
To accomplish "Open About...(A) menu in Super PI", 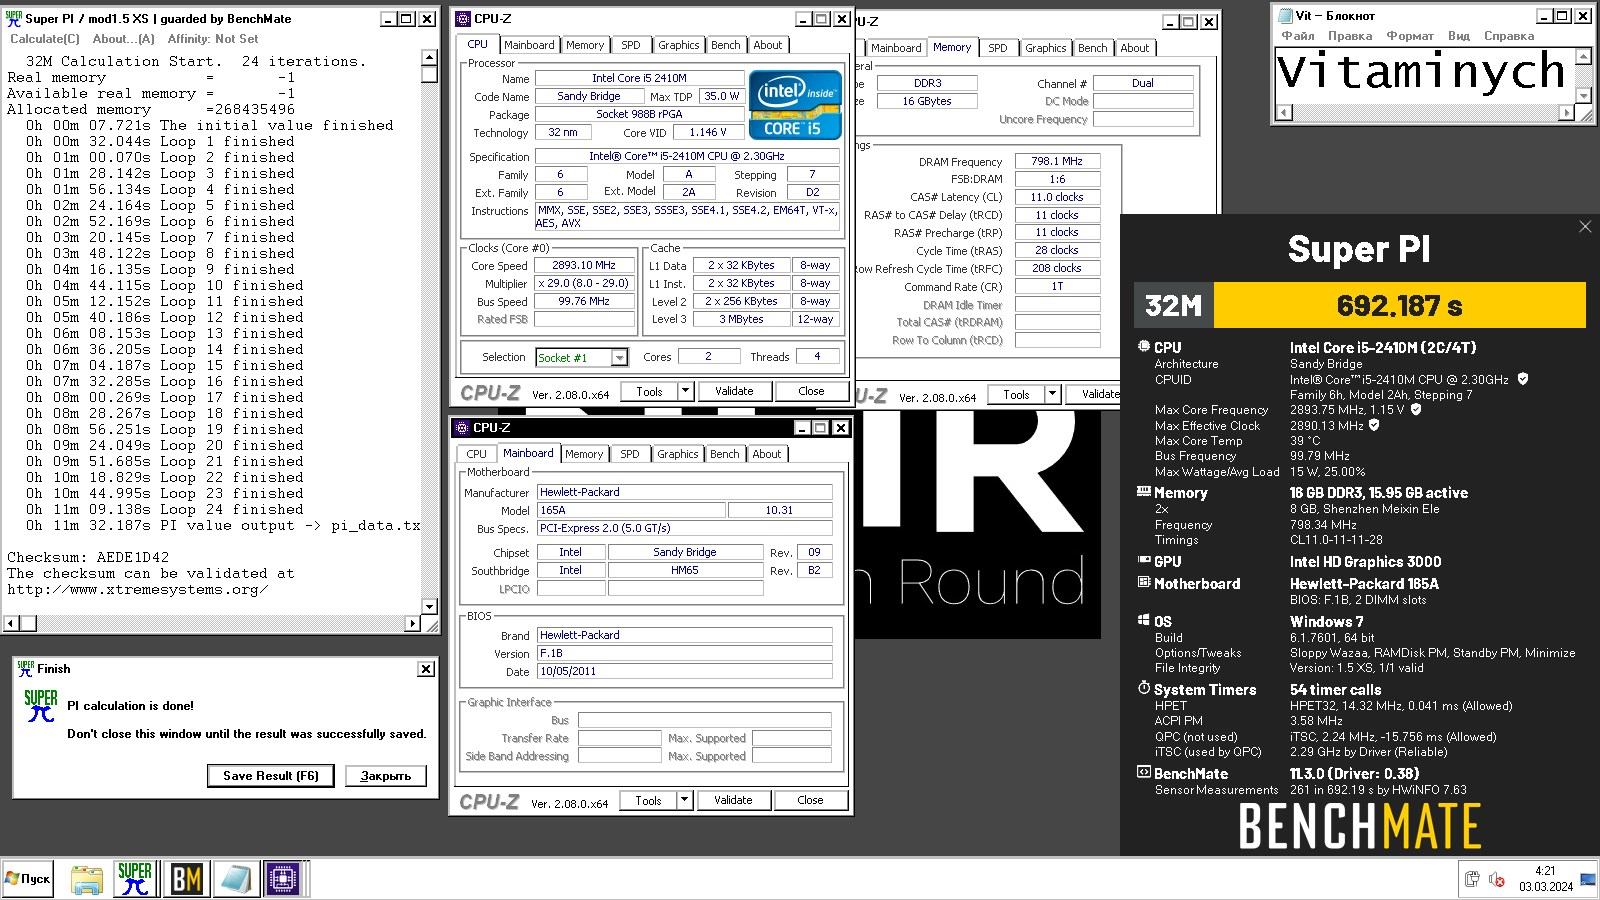I will [123, 39].
